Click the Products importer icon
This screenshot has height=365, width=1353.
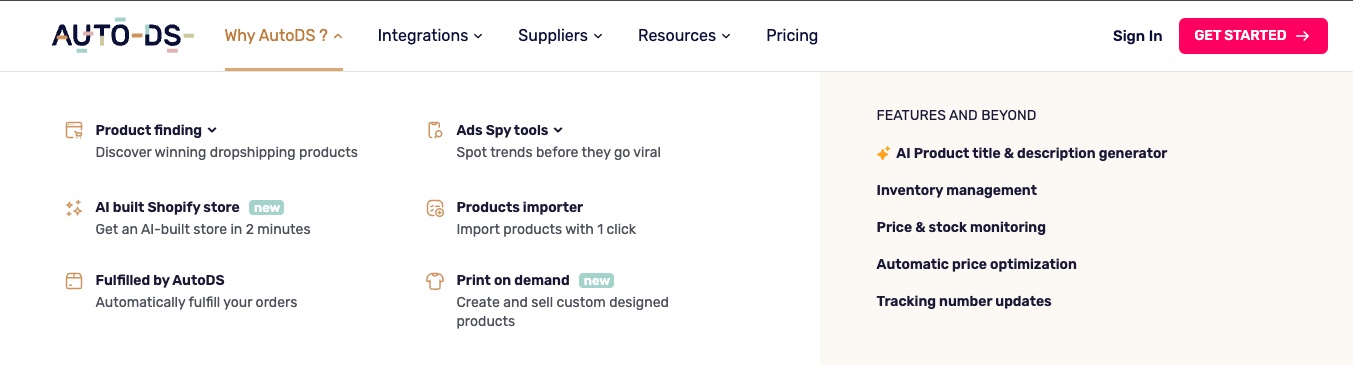(x=435, y=208)
